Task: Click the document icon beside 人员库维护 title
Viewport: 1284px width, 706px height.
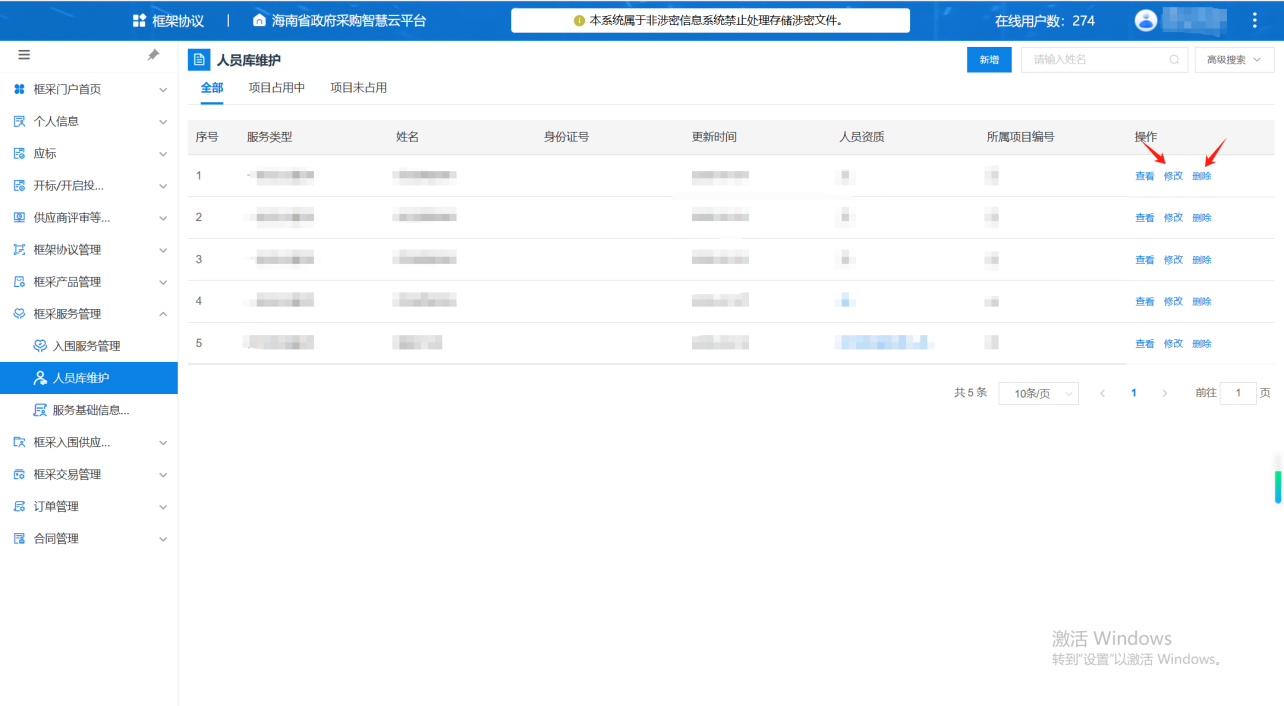Action: pos(199,60)
